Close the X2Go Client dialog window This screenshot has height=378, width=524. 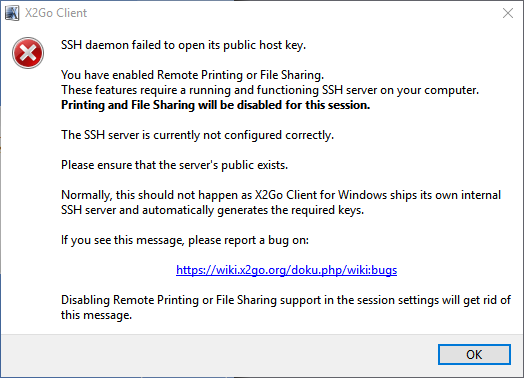(x=508, y=13)
